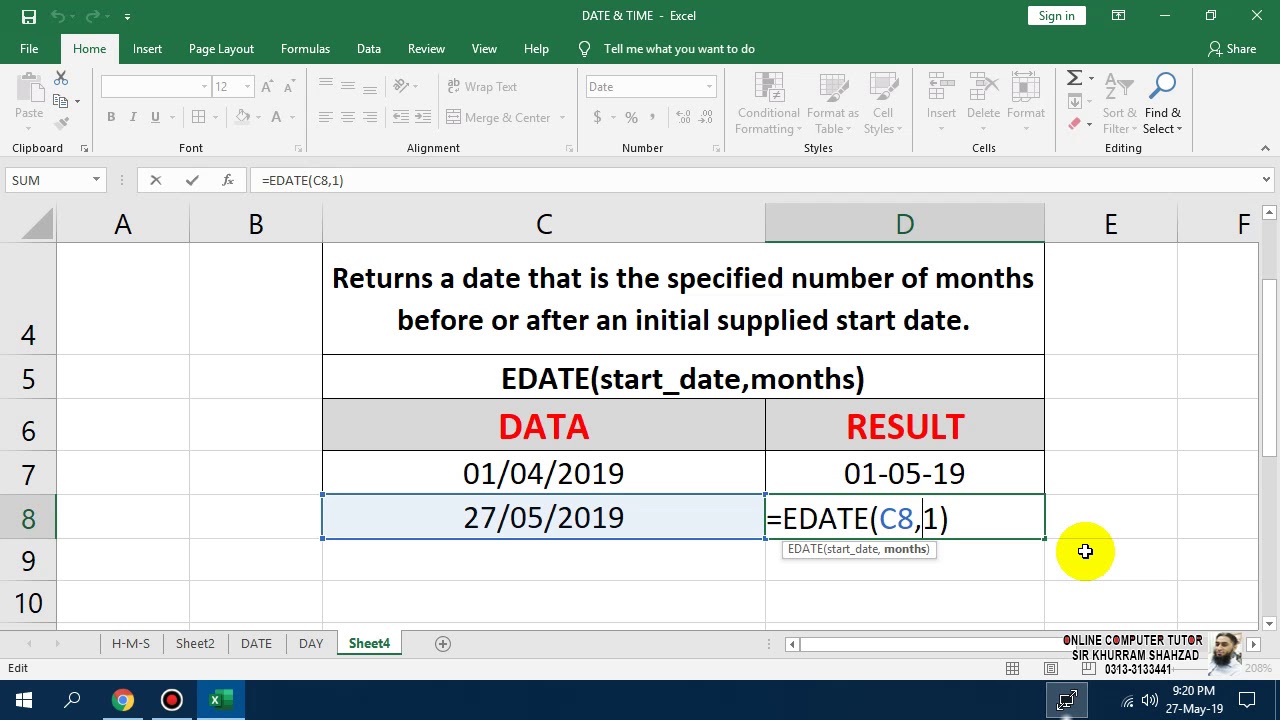The image size is (1280, 720).
Task: Click the Center alignment icon
Action: point(348,117)
